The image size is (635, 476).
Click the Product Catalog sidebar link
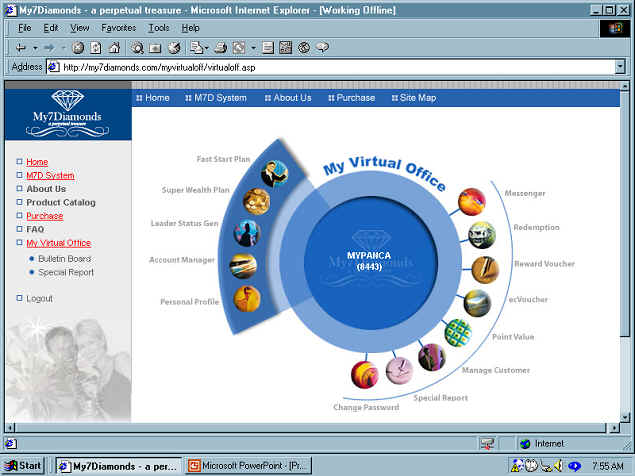click(x=61, y=202)
